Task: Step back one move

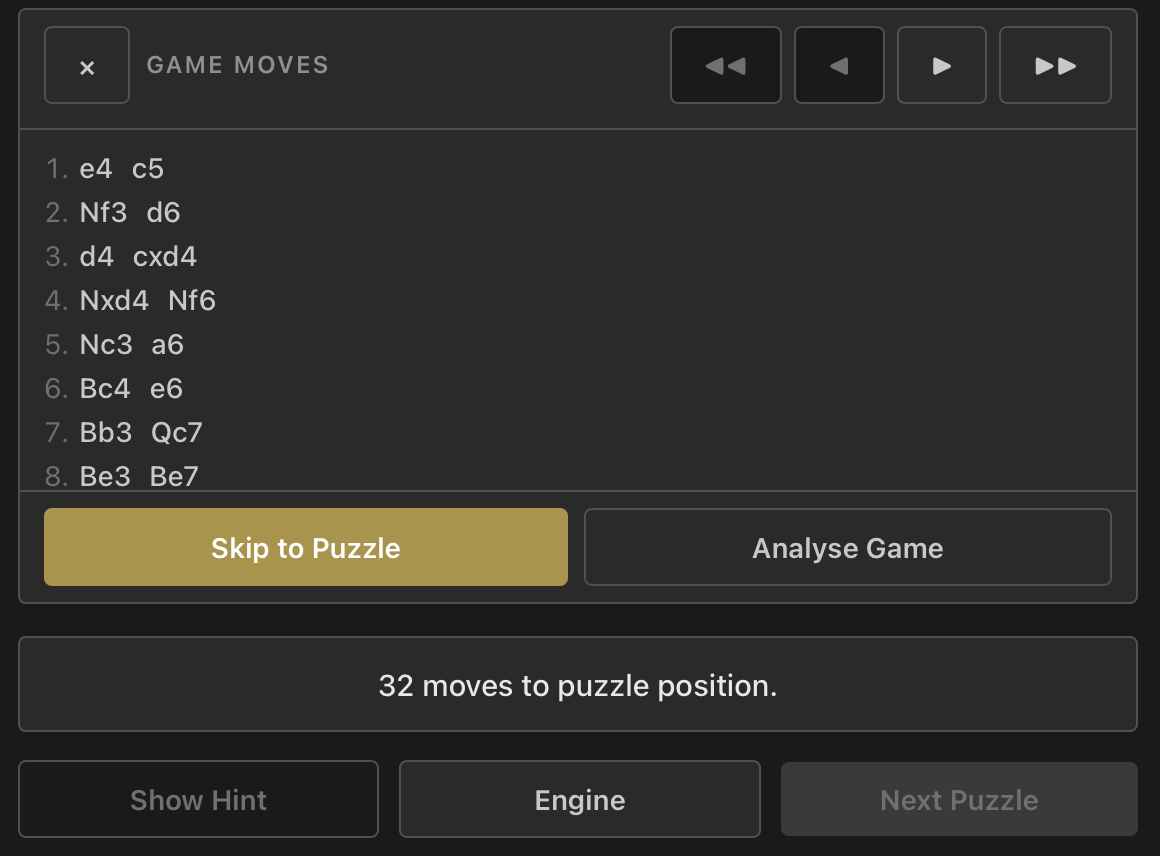Action: click(x=839, y=66)
